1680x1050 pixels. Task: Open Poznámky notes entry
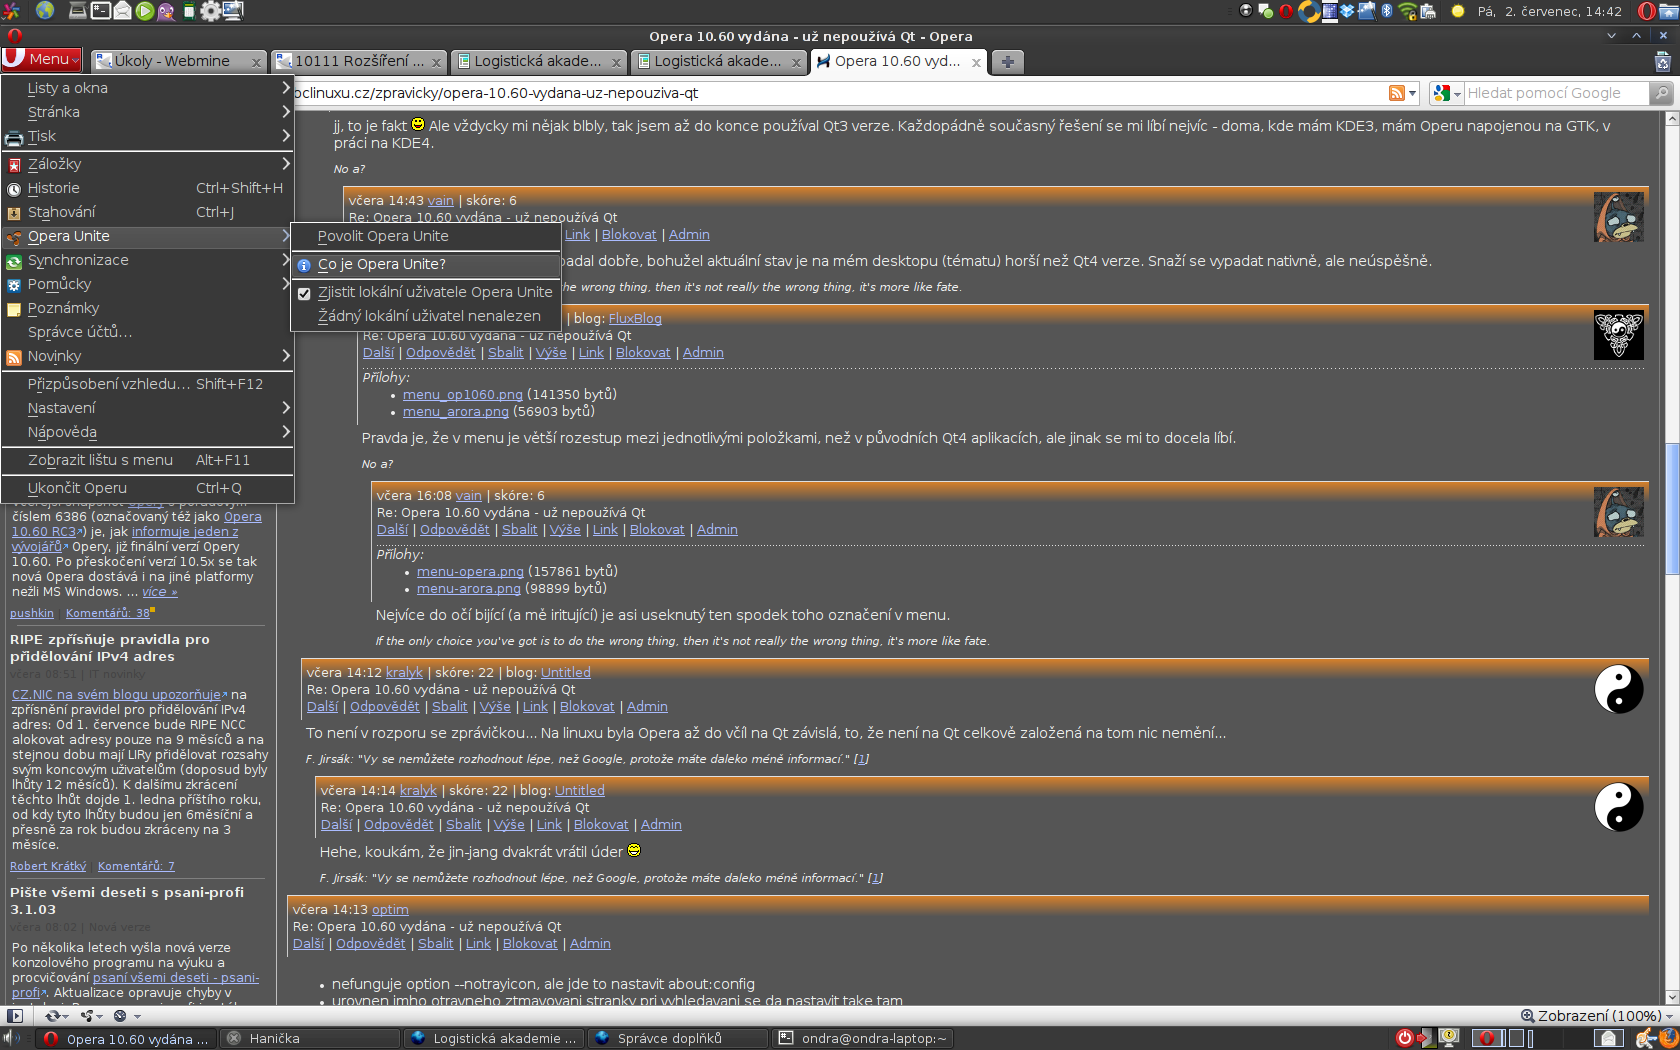point(147,308)
